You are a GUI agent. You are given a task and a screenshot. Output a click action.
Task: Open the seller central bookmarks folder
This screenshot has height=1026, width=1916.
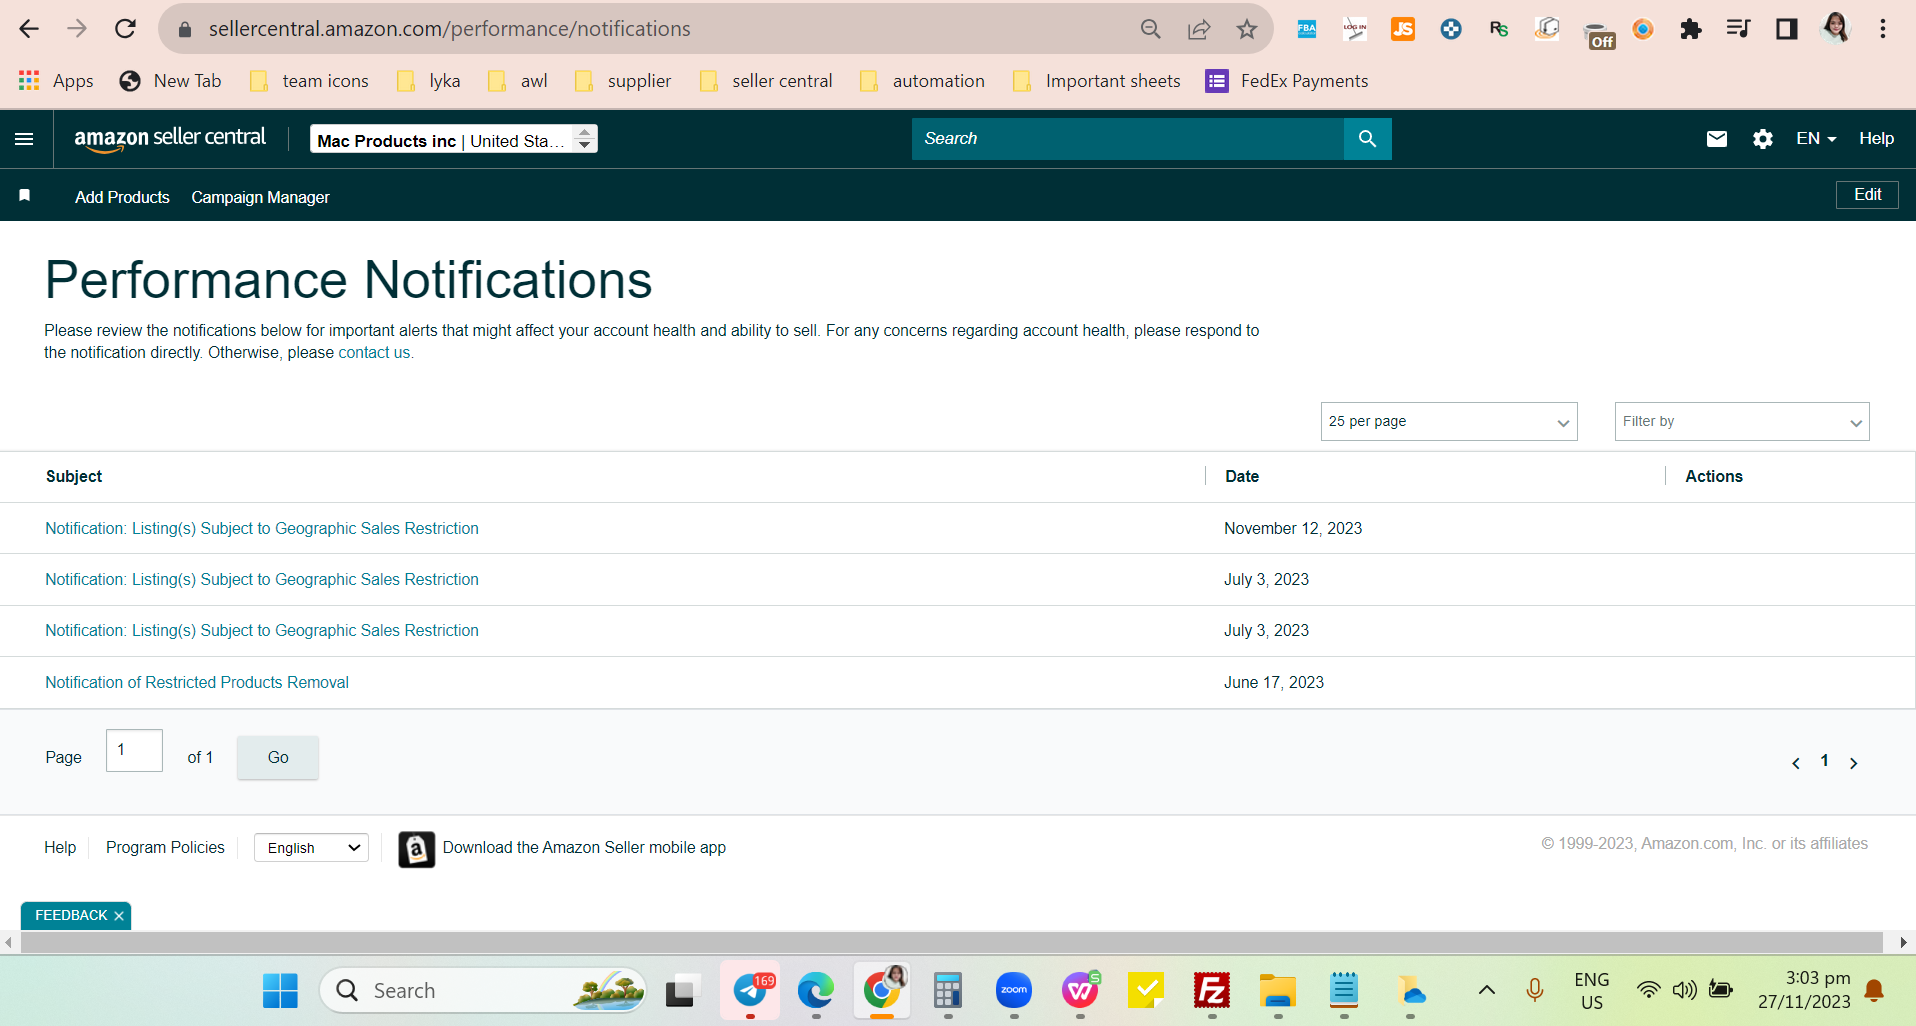point(767,81)
